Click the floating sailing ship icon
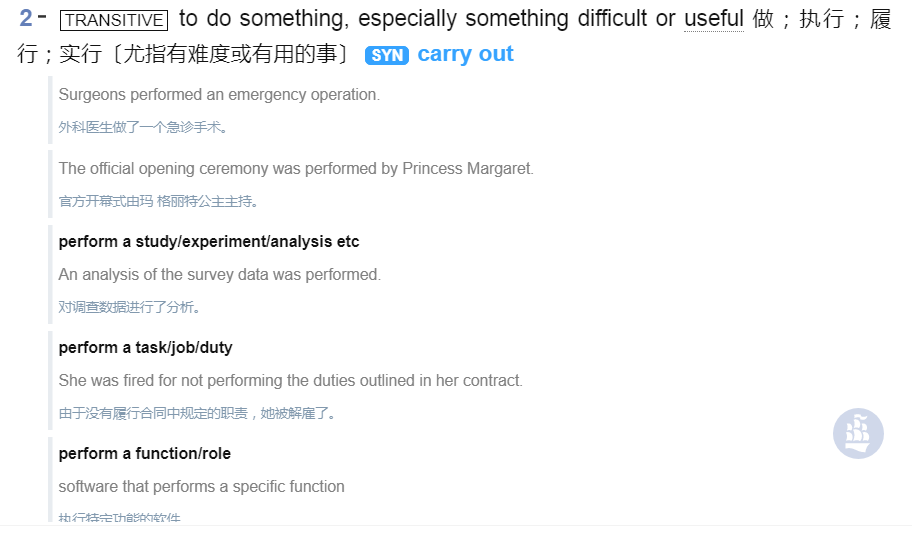This screenshot has height=536, width=912. tap(858, 434)
